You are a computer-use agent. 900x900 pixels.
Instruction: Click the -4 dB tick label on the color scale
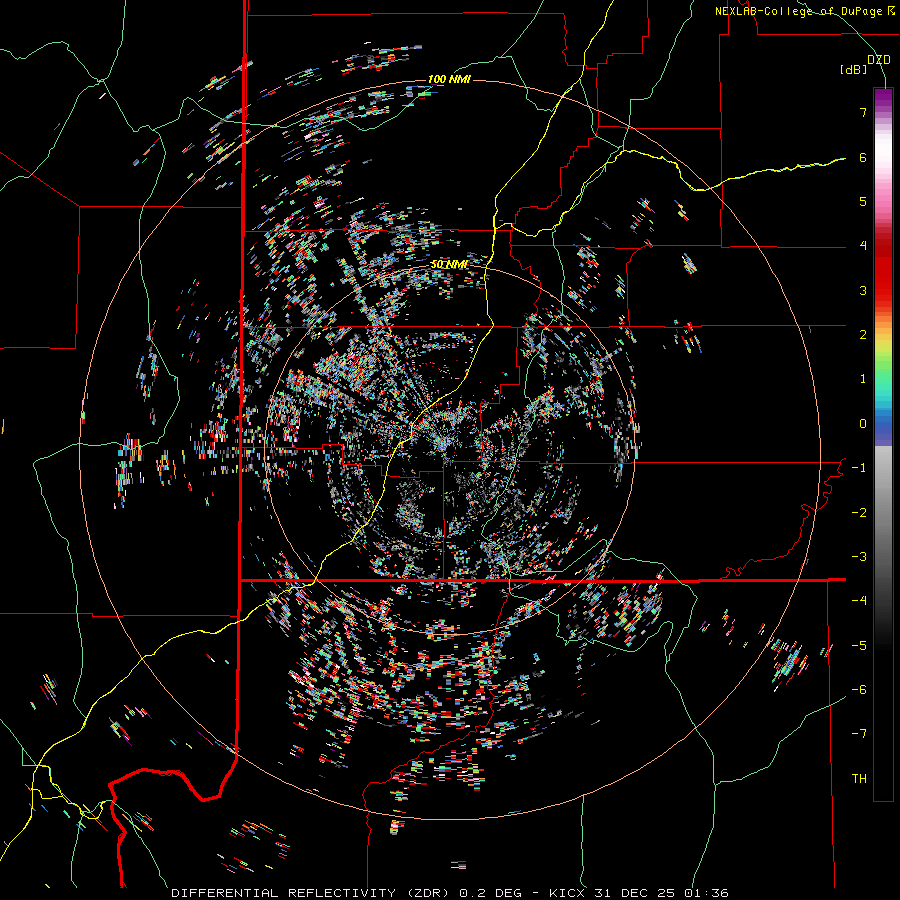tap(859, 601)
